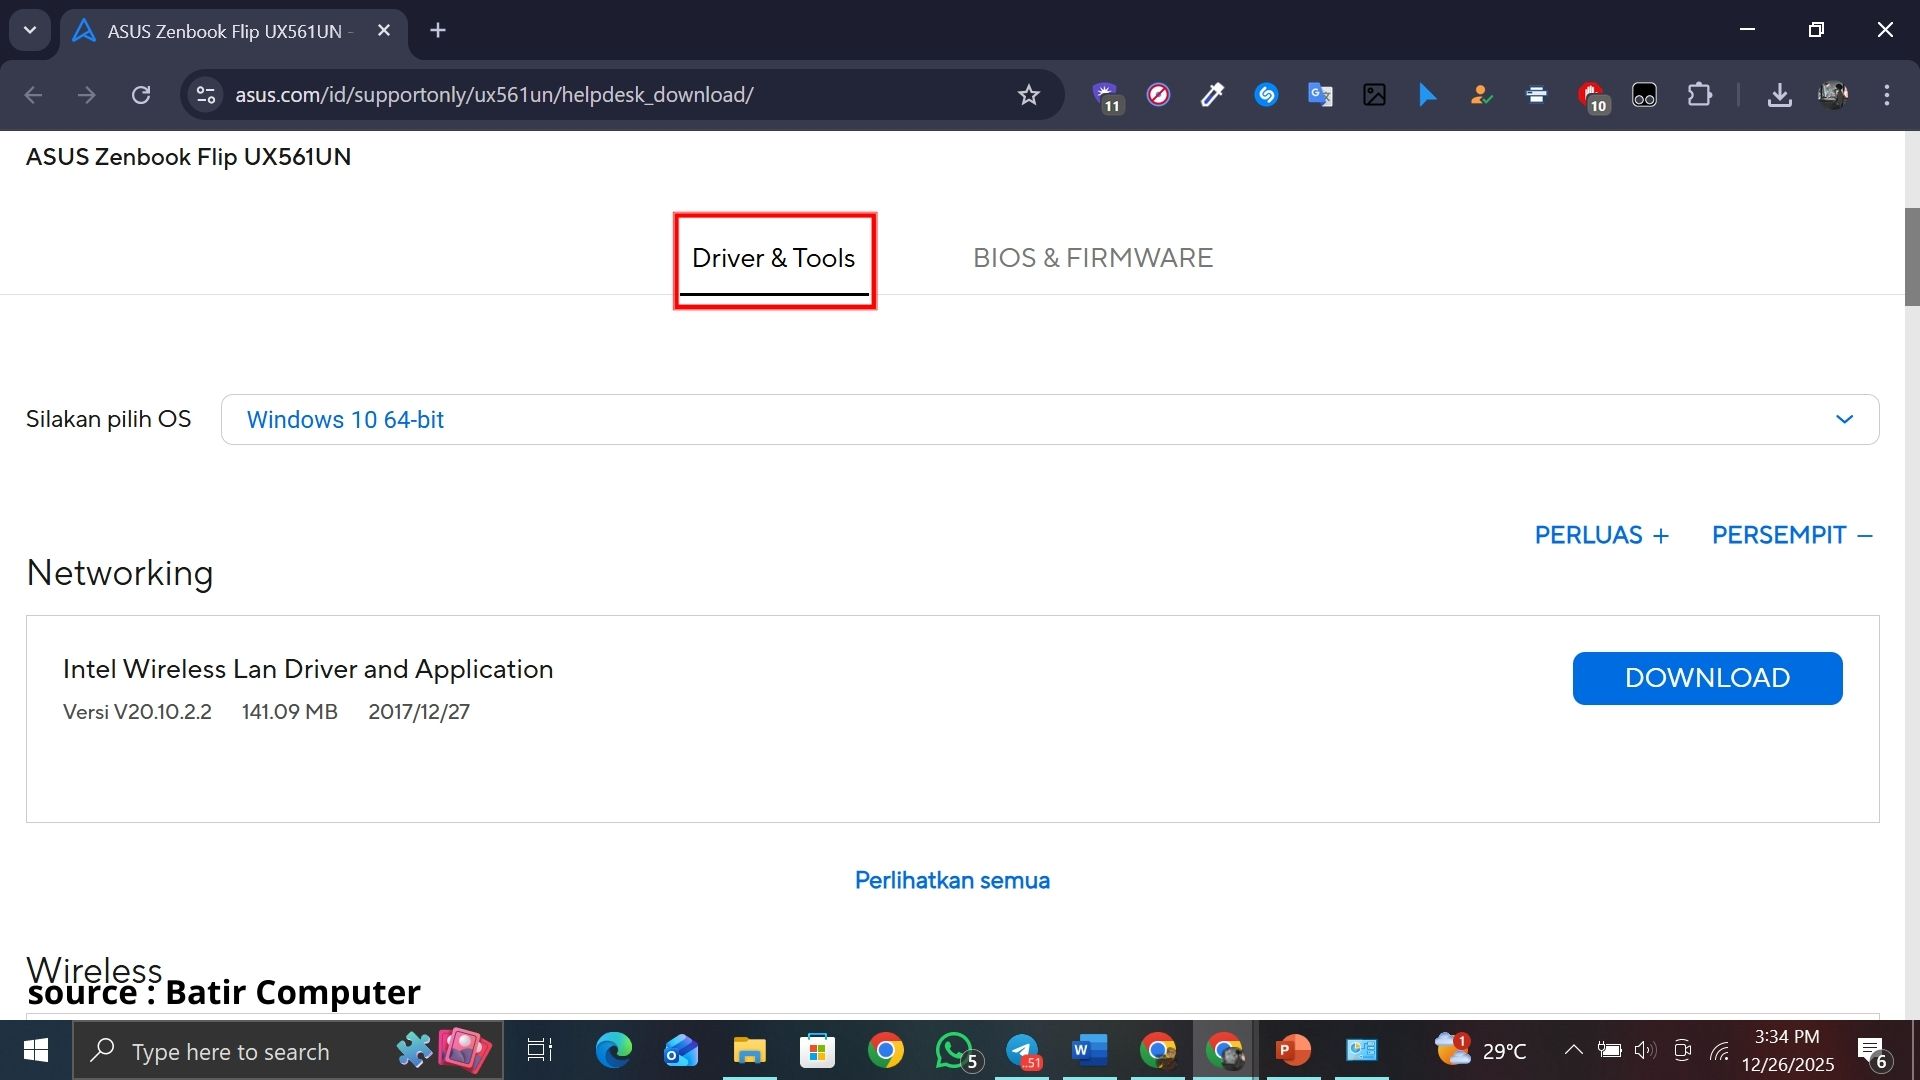
Task: Open the Chrome profile avatar
Action: [x=1833, y=95]
